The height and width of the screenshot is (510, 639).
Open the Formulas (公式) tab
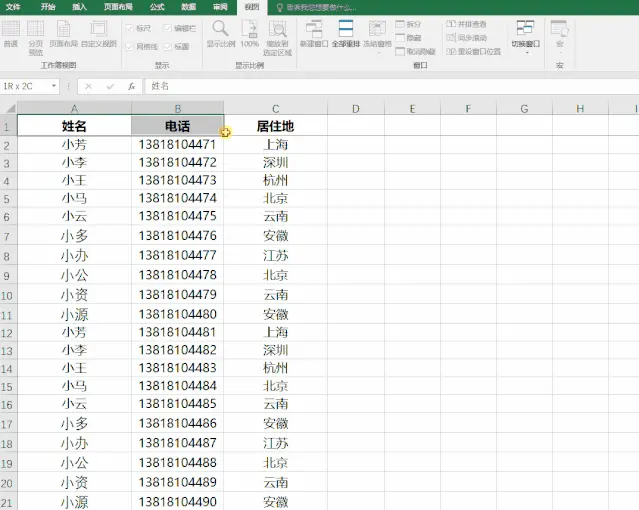[157, 7]
